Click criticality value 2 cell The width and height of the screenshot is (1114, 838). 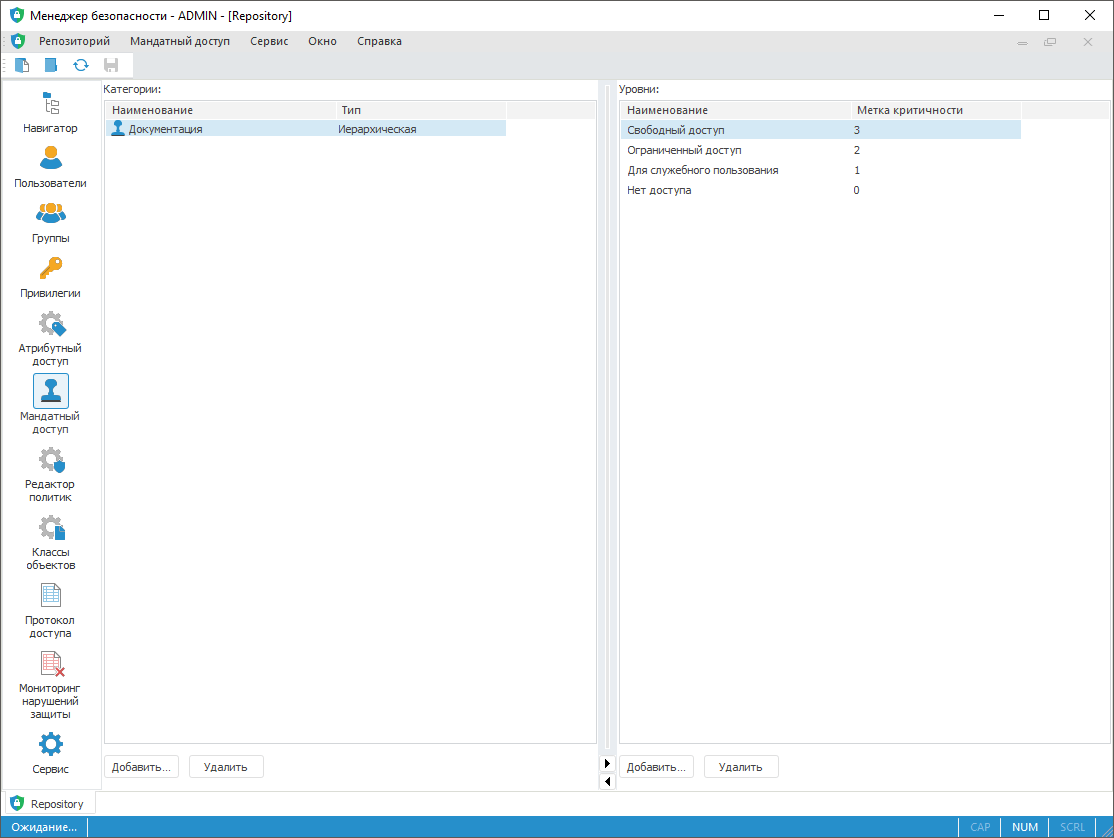[x=857, y=150]
